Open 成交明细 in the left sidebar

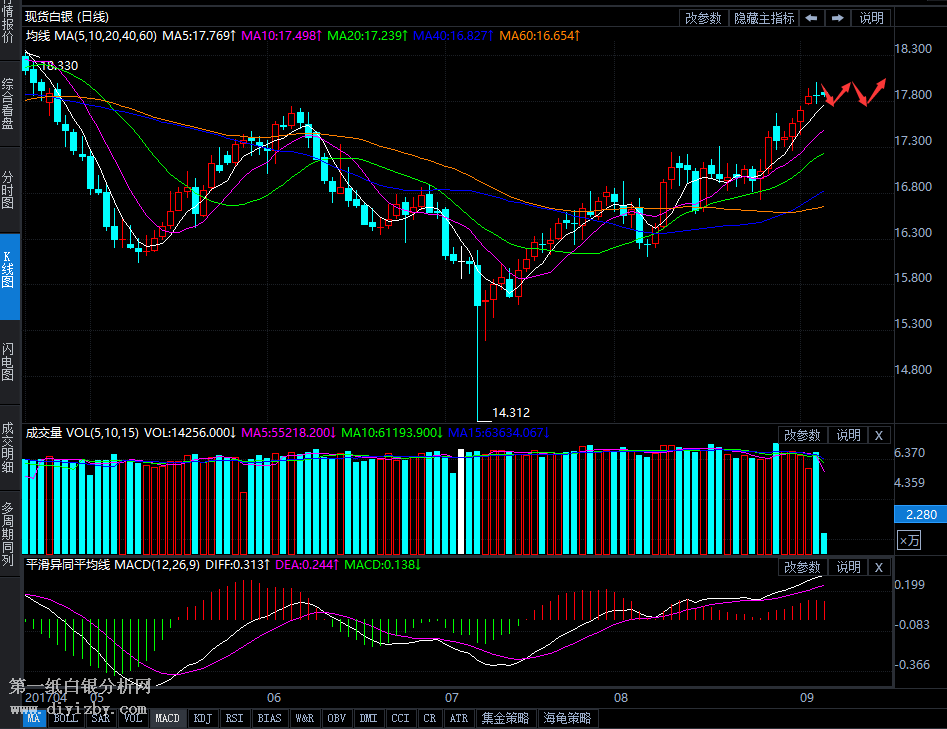tap(9, 447)
